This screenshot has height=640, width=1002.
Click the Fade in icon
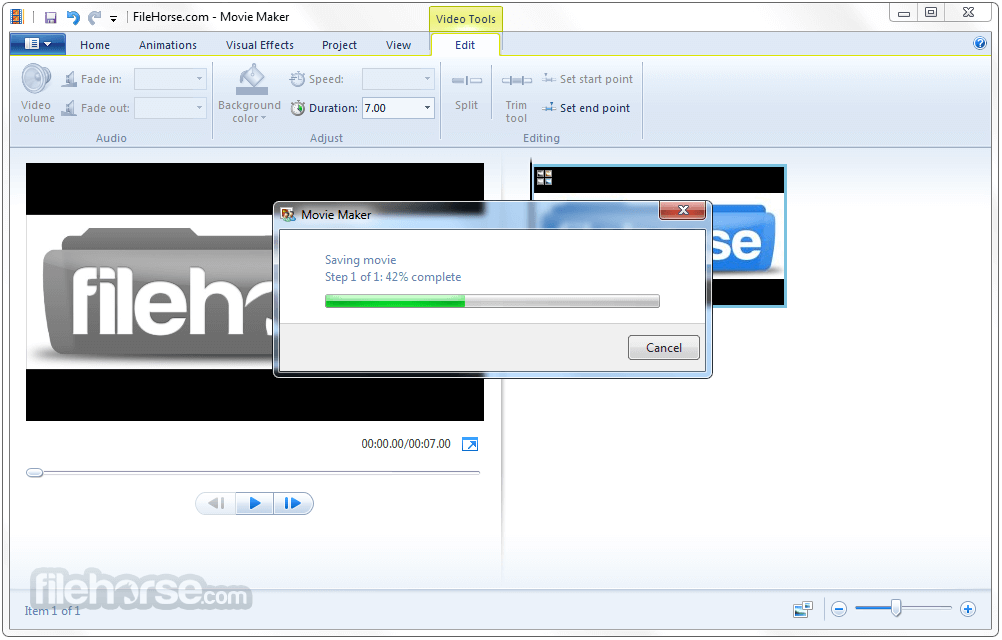[x=68, y=79]
